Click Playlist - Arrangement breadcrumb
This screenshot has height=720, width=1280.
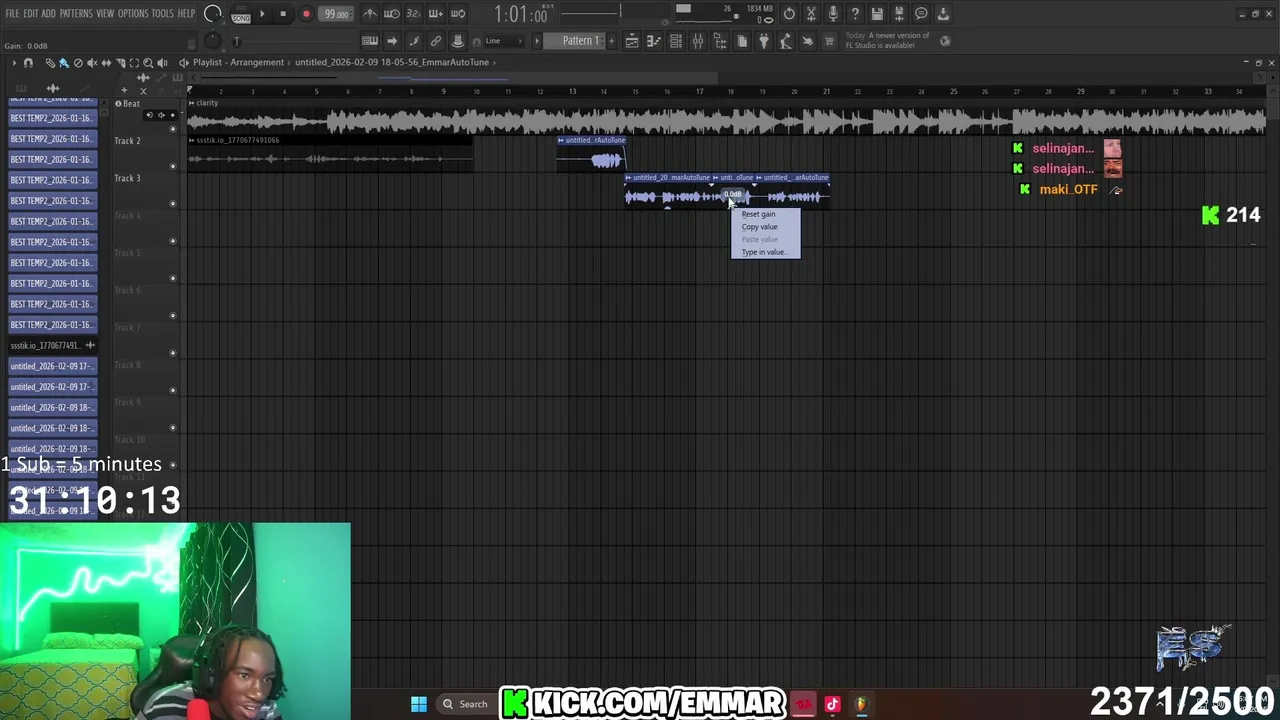(238, 62)
